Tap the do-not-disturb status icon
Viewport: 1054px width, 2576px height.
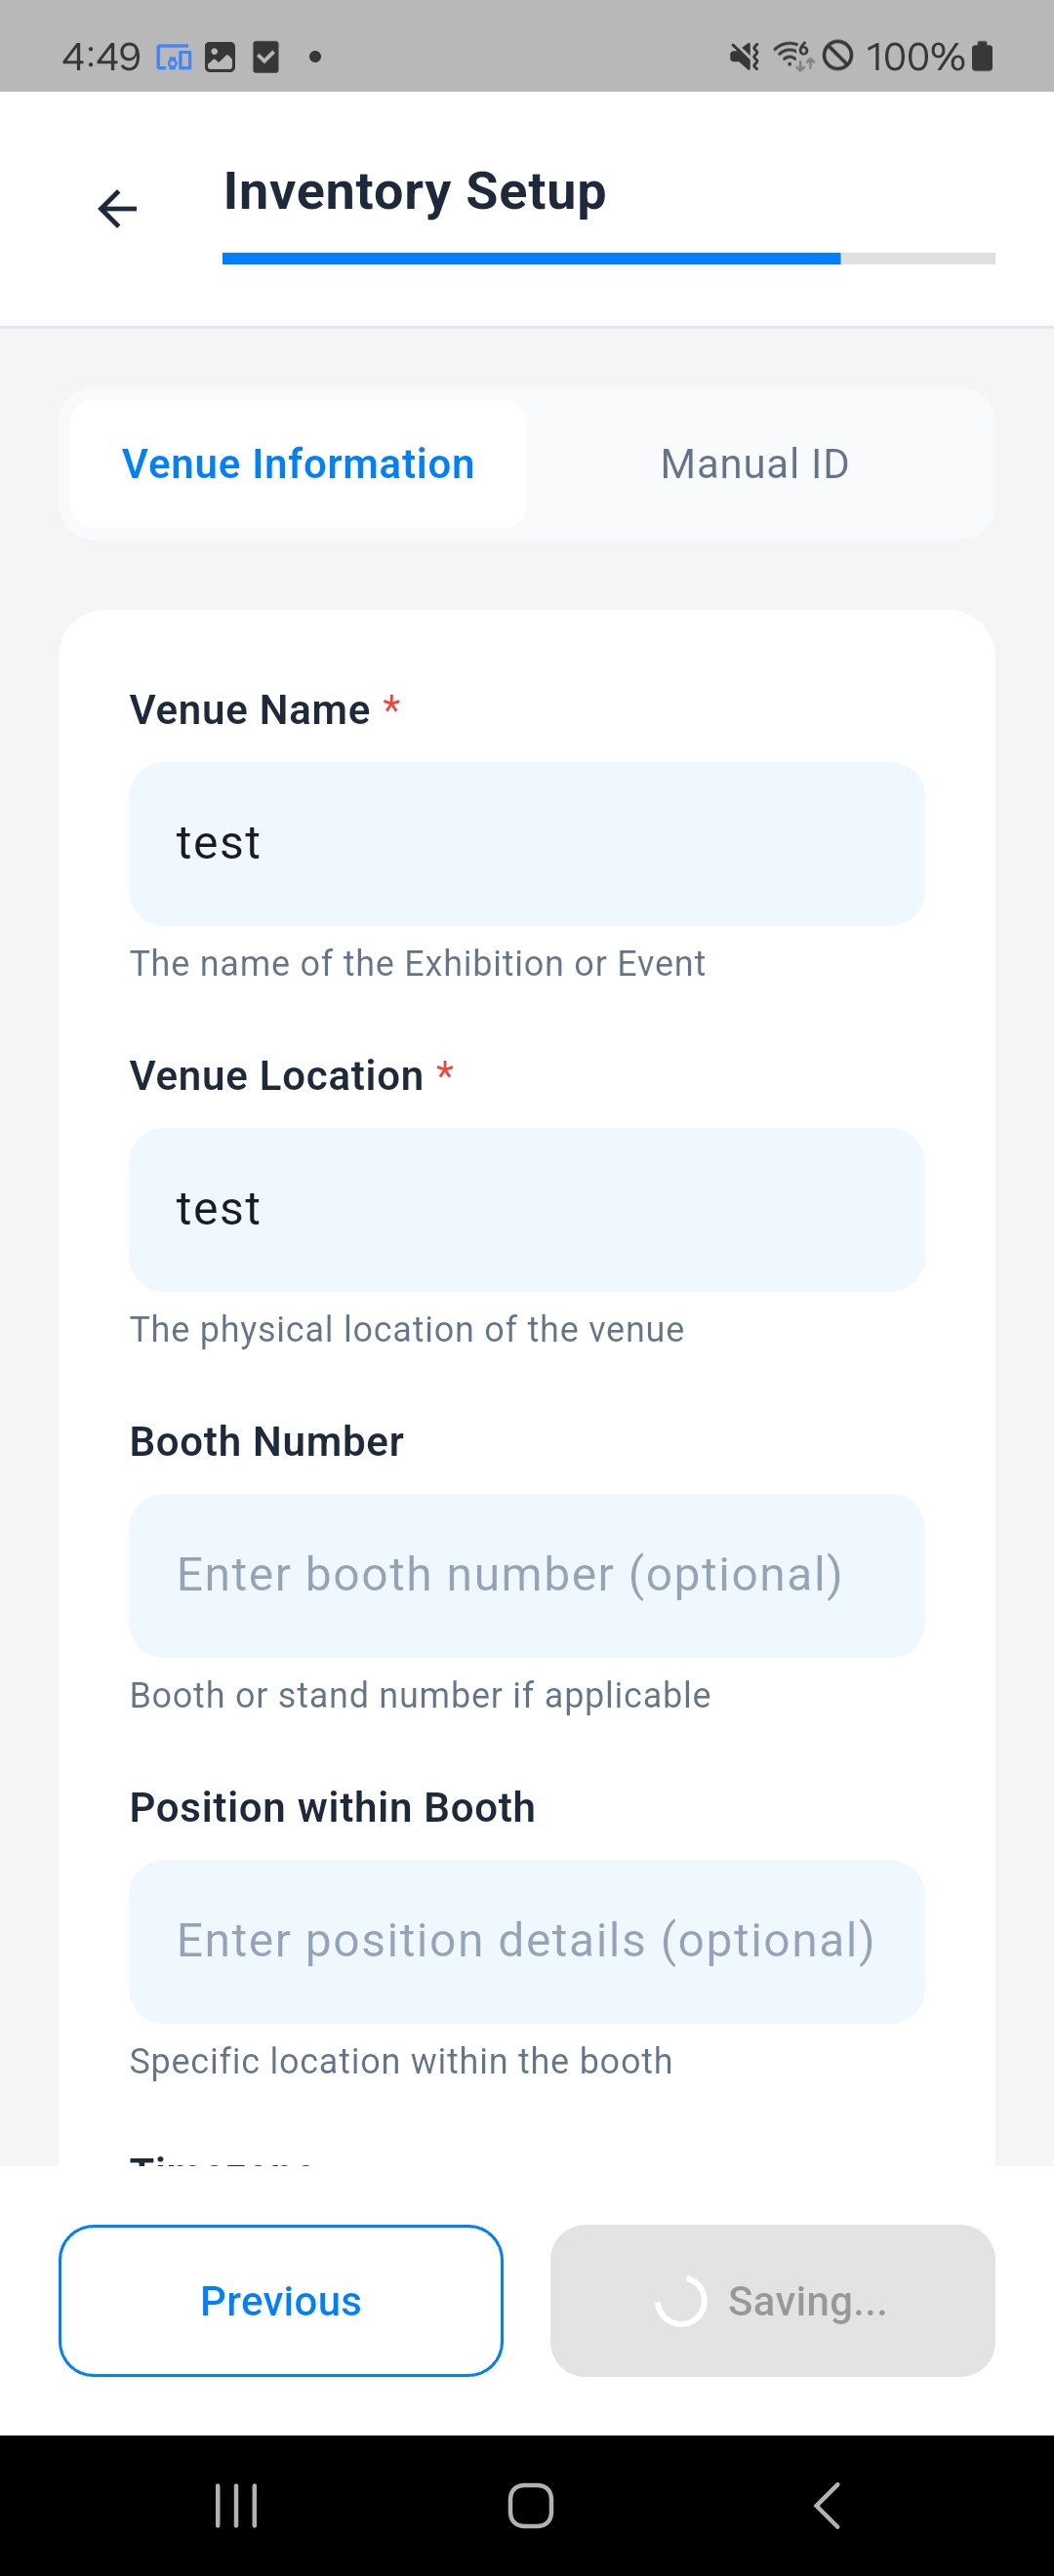838,57
